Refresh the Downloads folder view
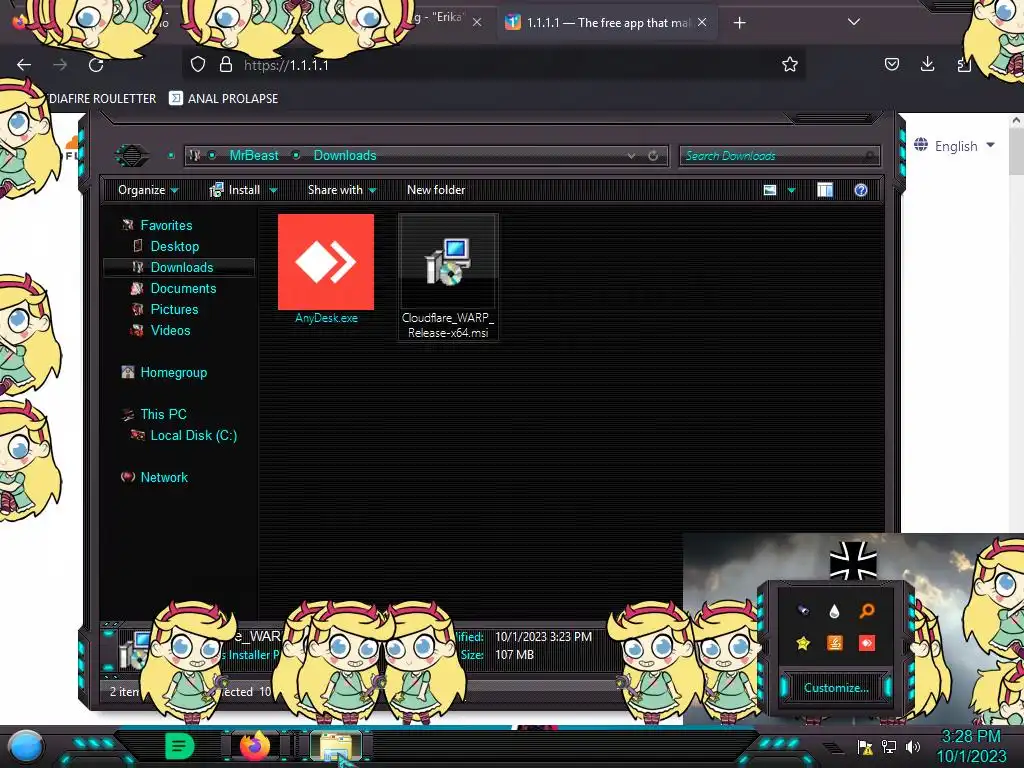 (x=652, y=156)
